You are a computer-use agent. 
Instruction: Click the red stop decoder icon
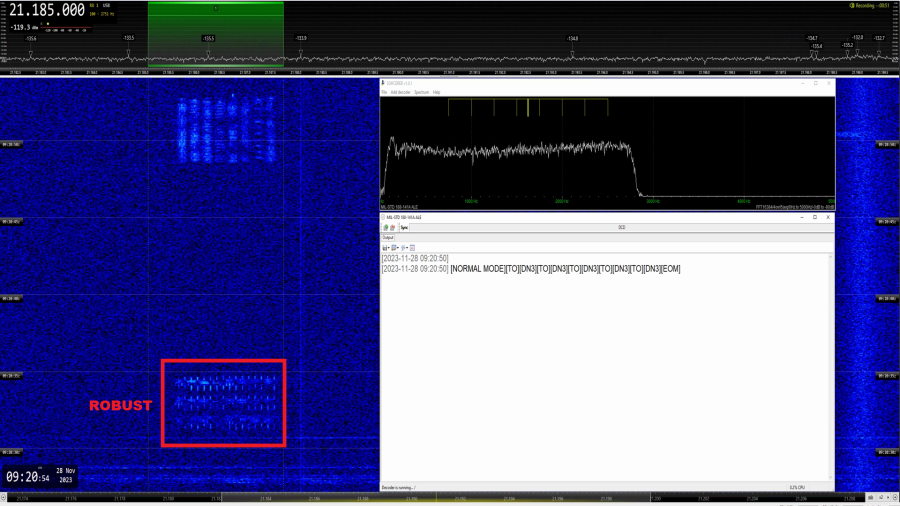click(392, 228)
